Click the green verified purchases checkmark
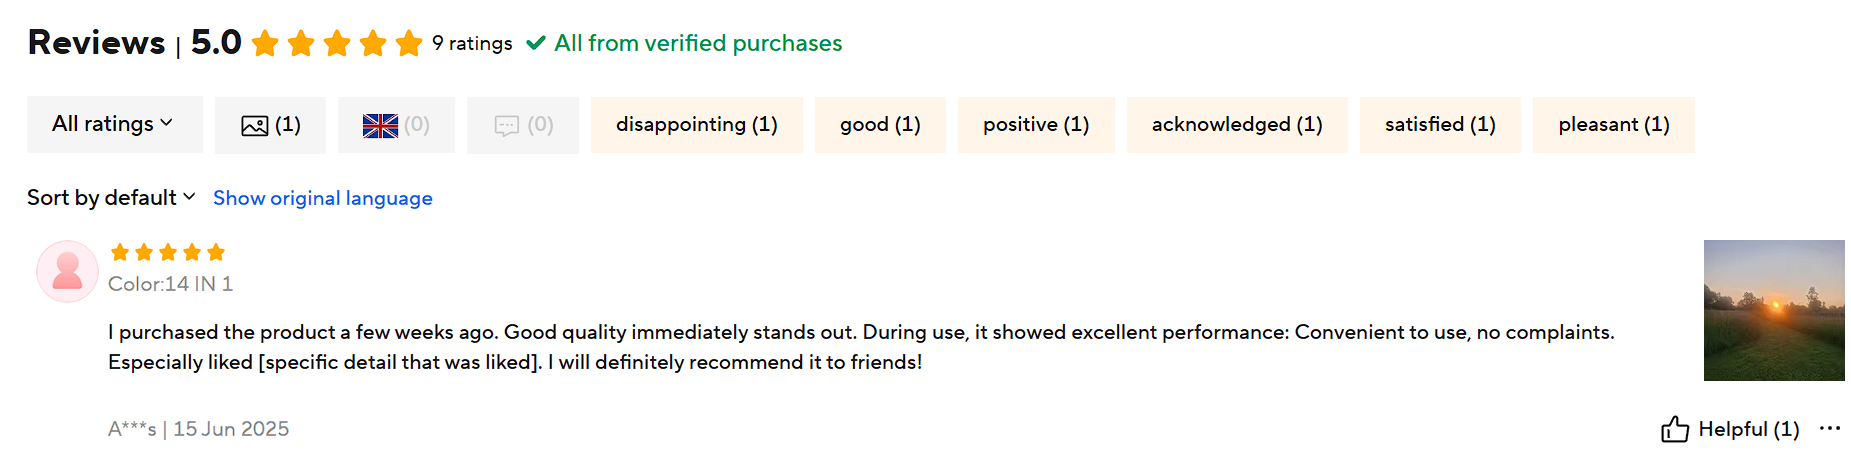The height and width of the screenshot is (454, 1851). tap(536, 43)
